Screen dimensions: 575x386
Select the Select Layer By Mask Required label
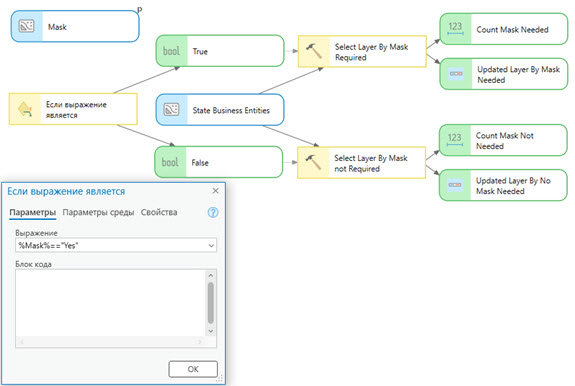pos(371,52)
